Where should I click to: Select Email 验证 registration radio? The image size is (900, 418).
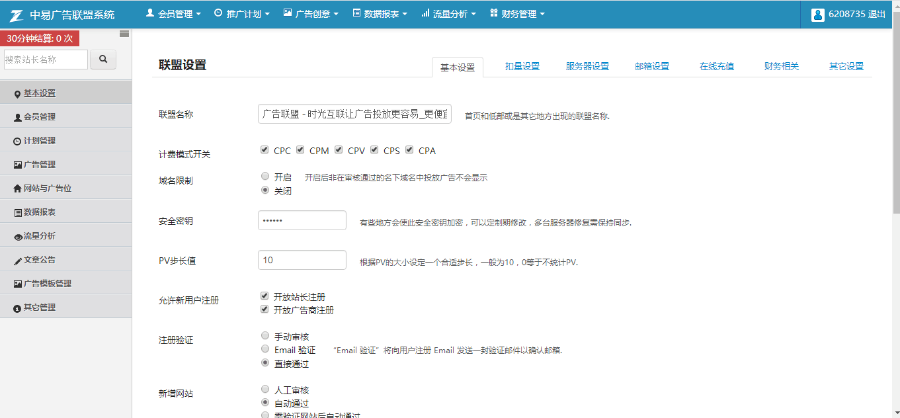pyautogui.click(x=265, y=349)
